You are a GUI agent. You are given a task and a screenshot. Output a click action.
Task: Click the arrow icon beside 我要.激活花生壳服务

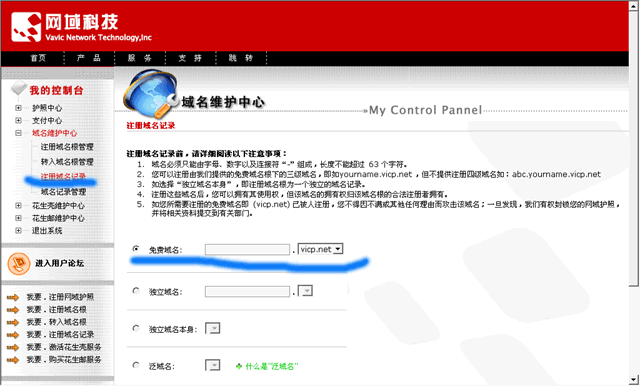(13, 348)
